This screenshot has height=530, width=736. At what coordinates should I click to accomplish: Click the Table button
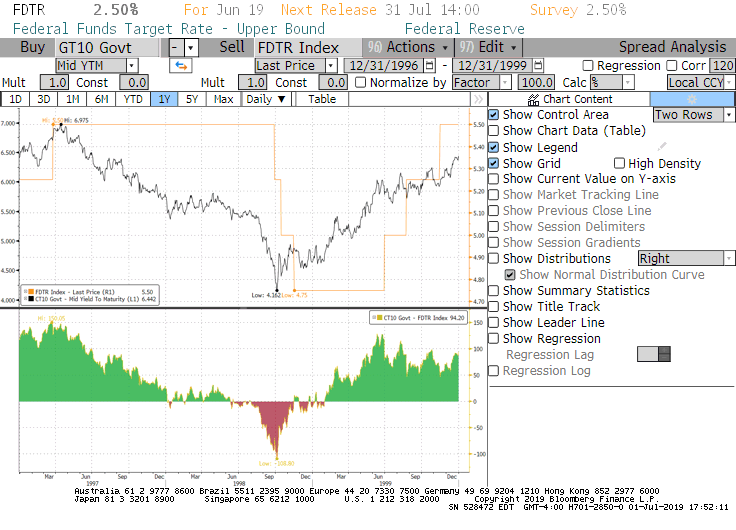pos(322,99)
